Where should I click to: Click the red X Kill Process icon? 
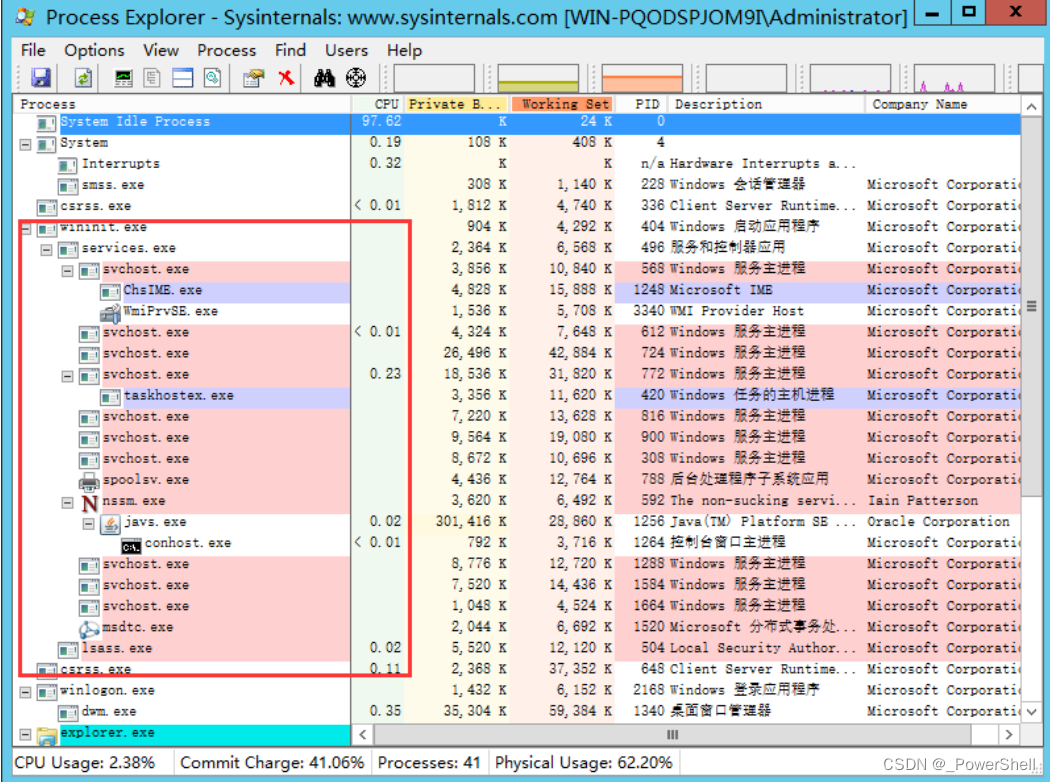(286, 78)
